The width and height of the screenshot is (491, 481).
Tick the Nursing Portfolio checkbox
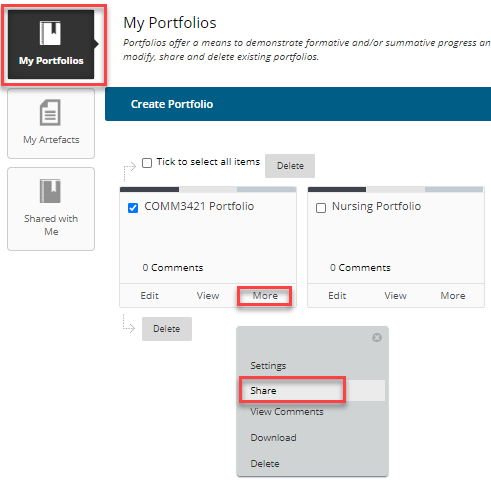[321, 208]
